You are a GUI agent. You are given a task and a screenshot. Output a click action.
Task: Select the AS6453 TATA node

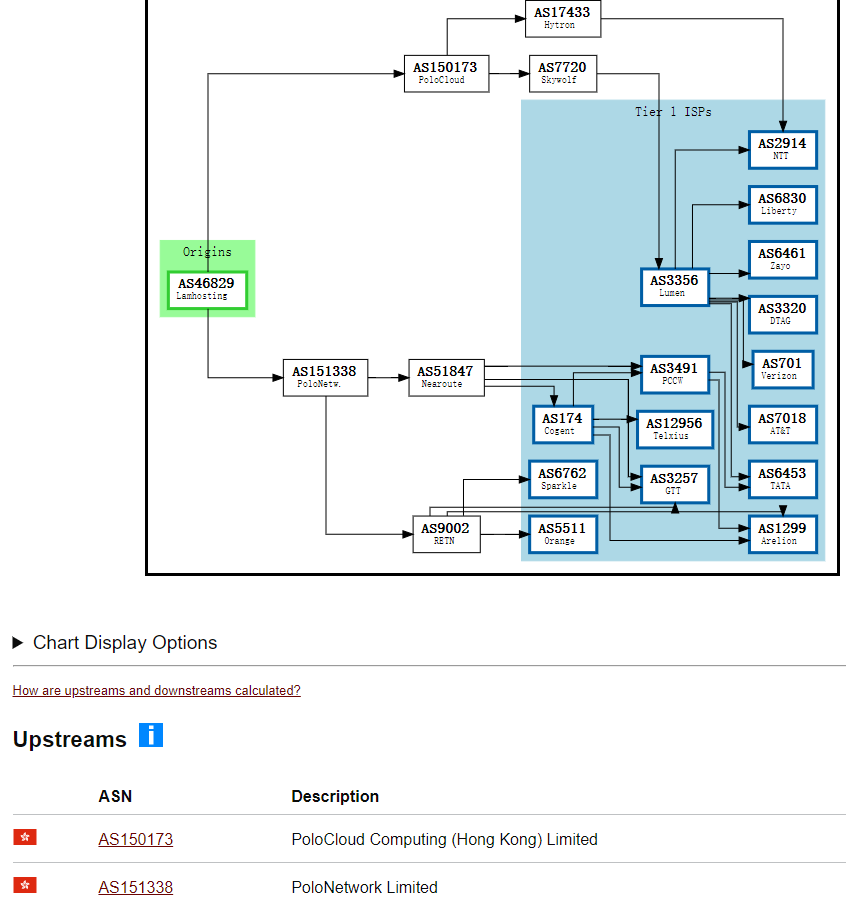pos(782,479)
